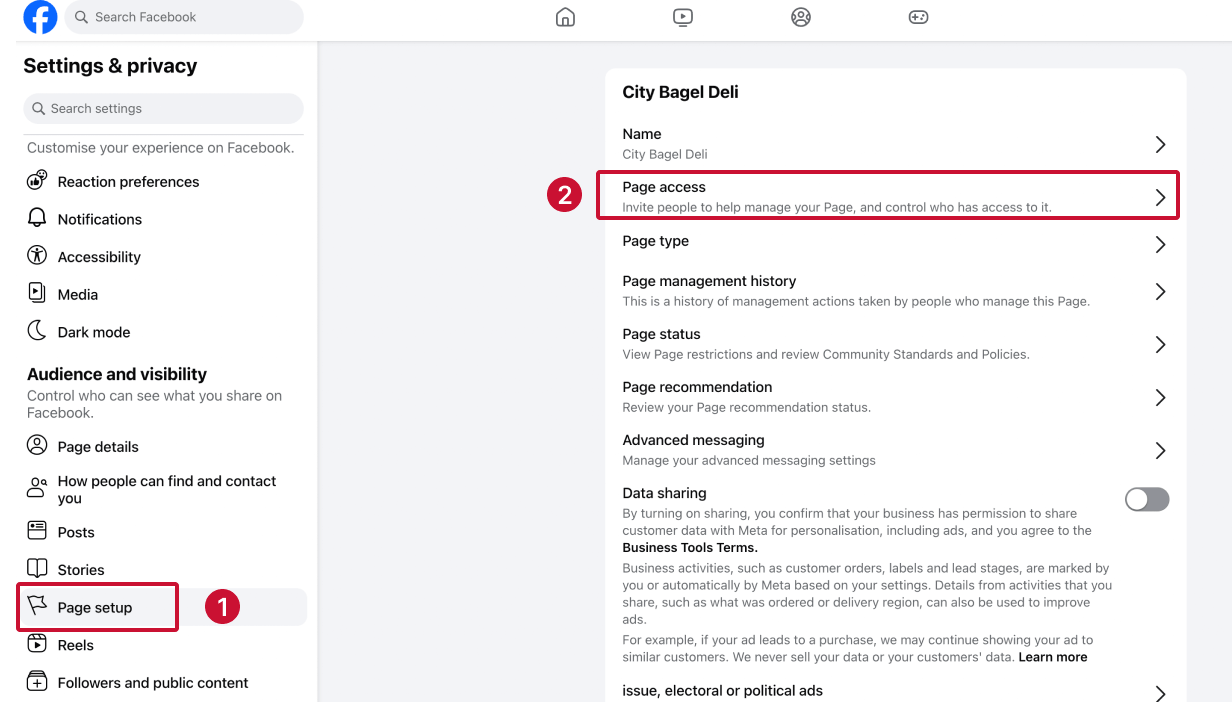Screen dimensions: 1232x705
Task: Open Stories settings label
Action: [81, 570]
